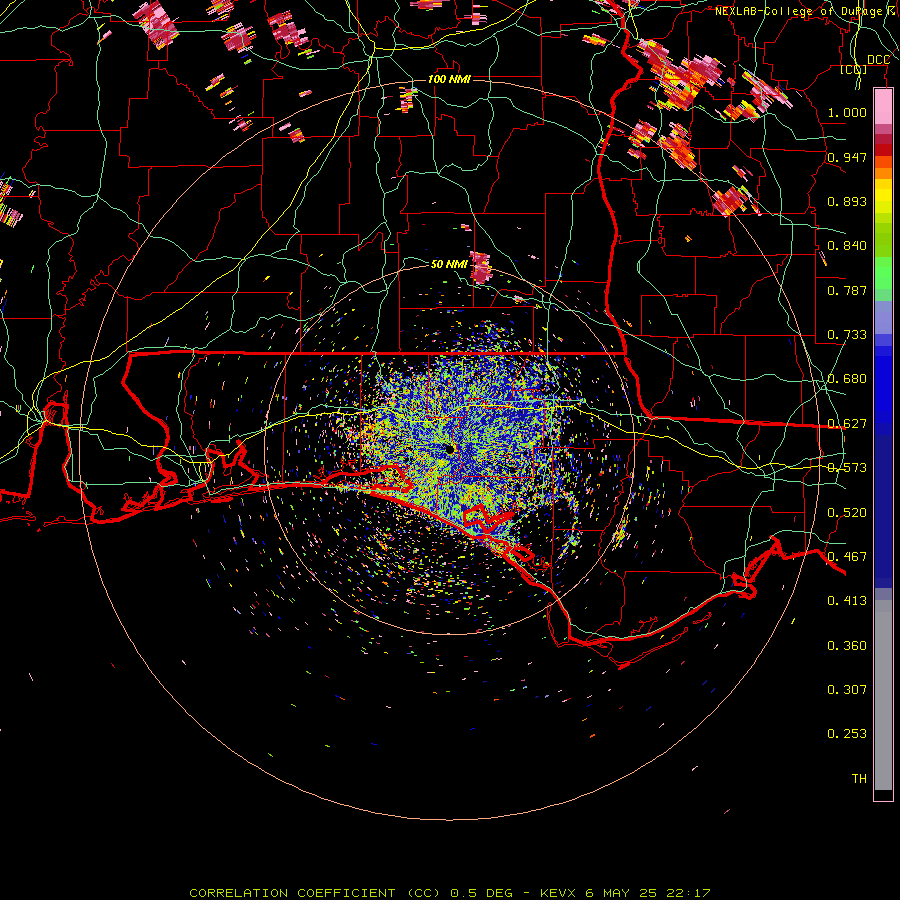Pick the red color scale segment
The image size is (900, 900).
(883, 150)
